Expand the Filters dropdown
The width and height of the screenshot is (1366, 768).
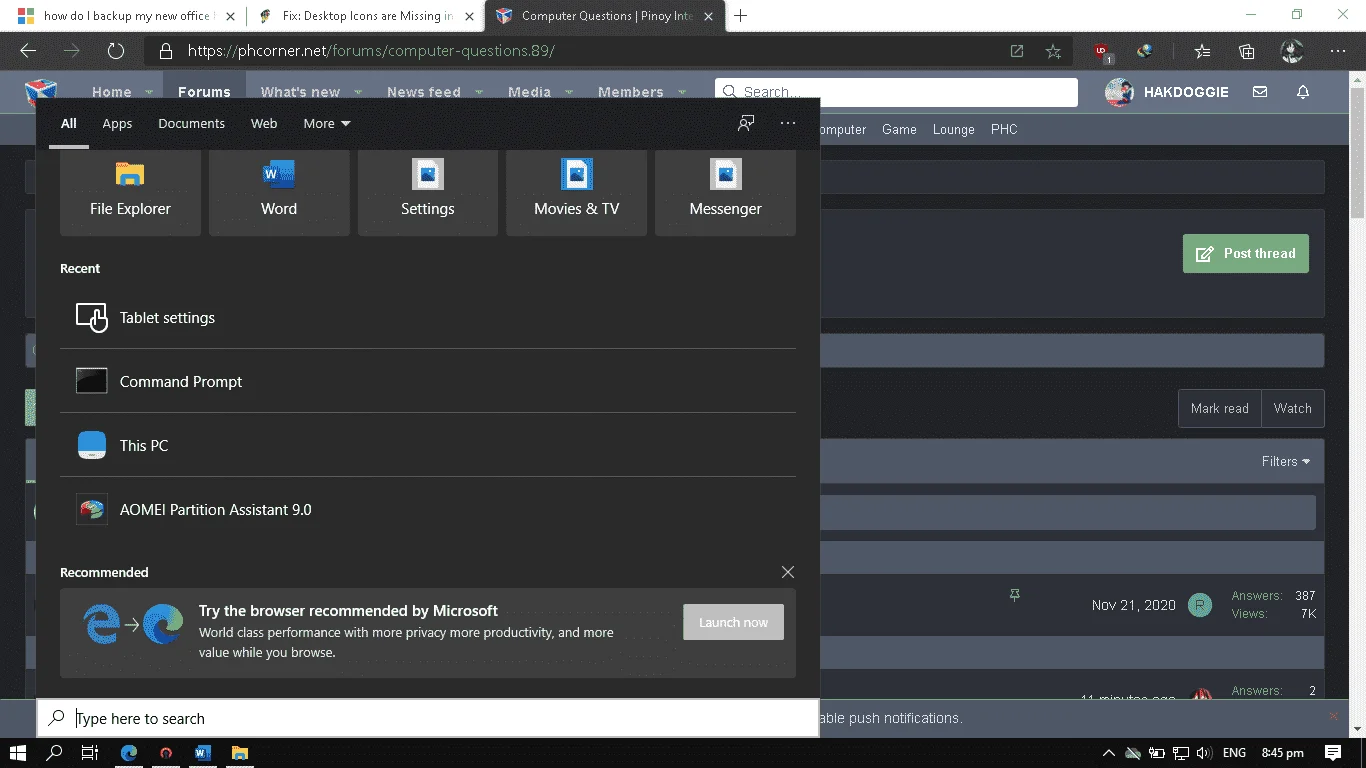pos(1286,461)
